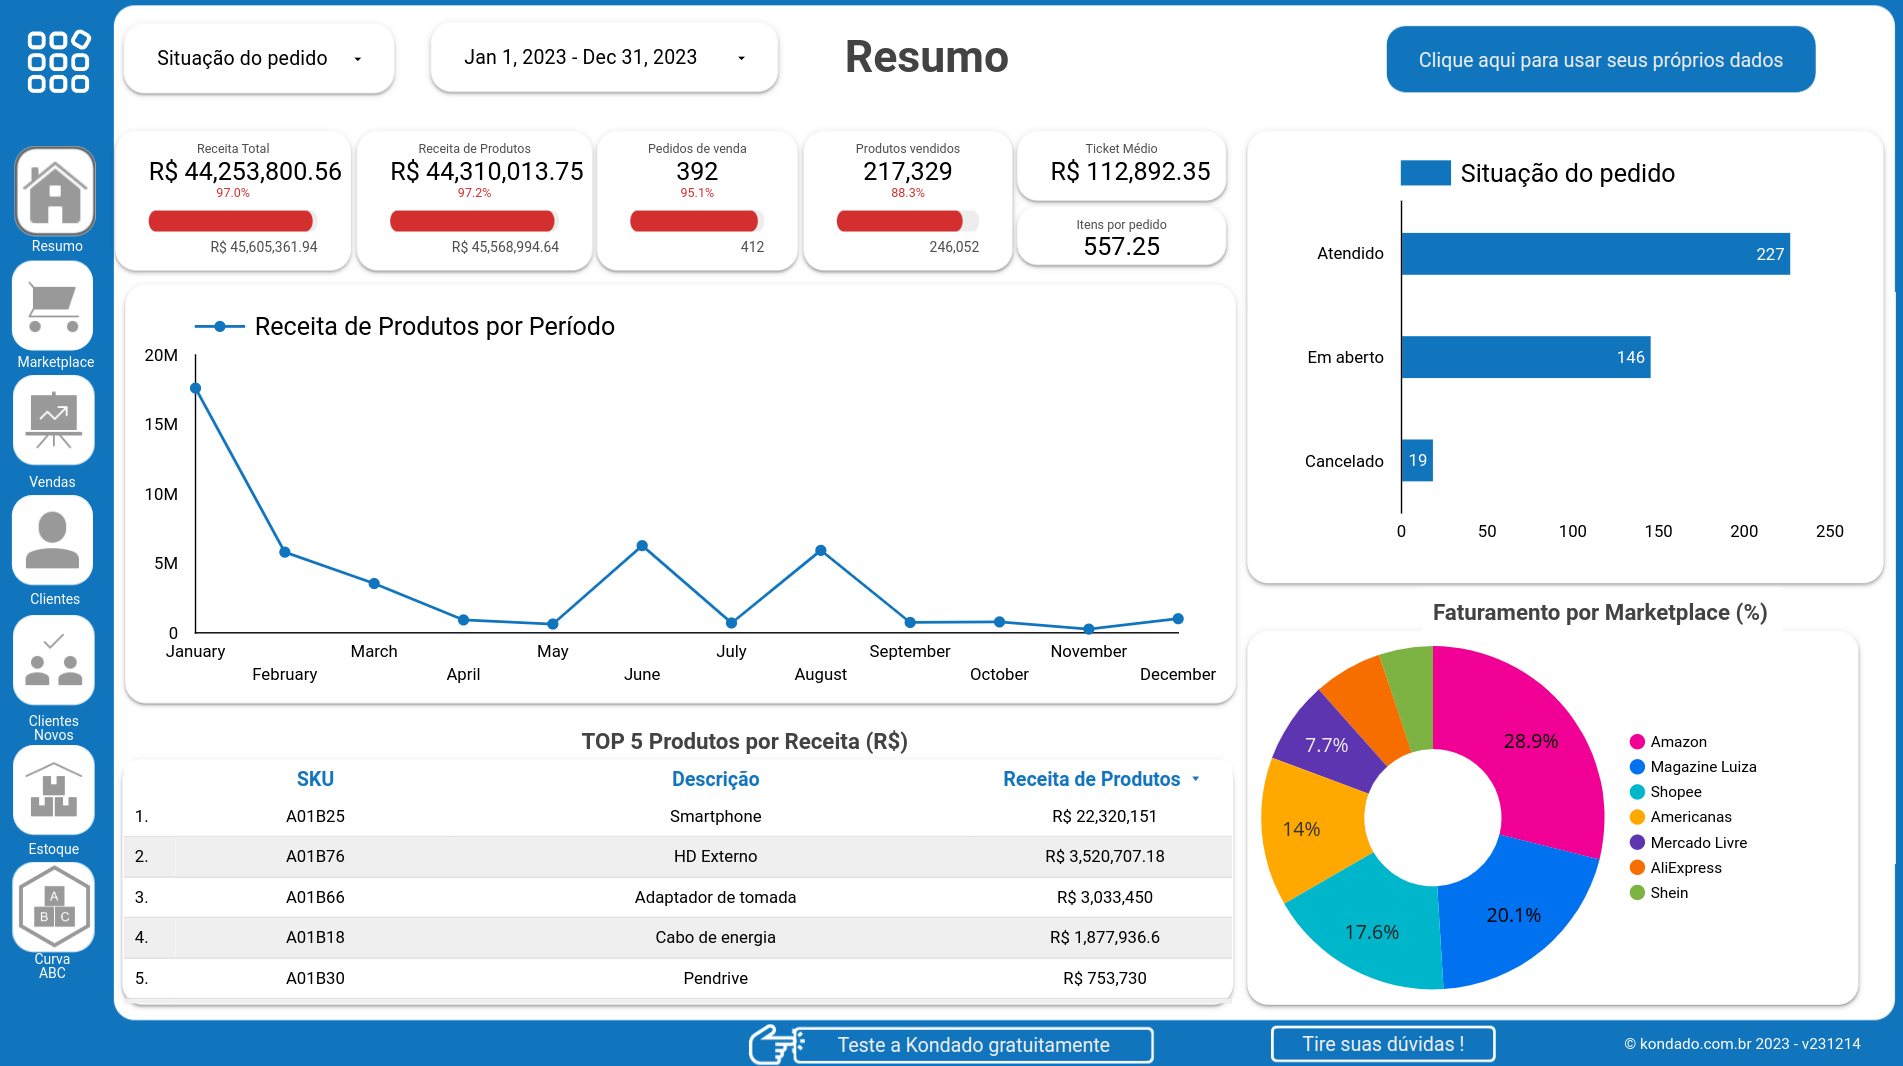Screen dimensions: 1903x1066
Task: Click the Receita Total progress bar
Action: pos(233,220)
